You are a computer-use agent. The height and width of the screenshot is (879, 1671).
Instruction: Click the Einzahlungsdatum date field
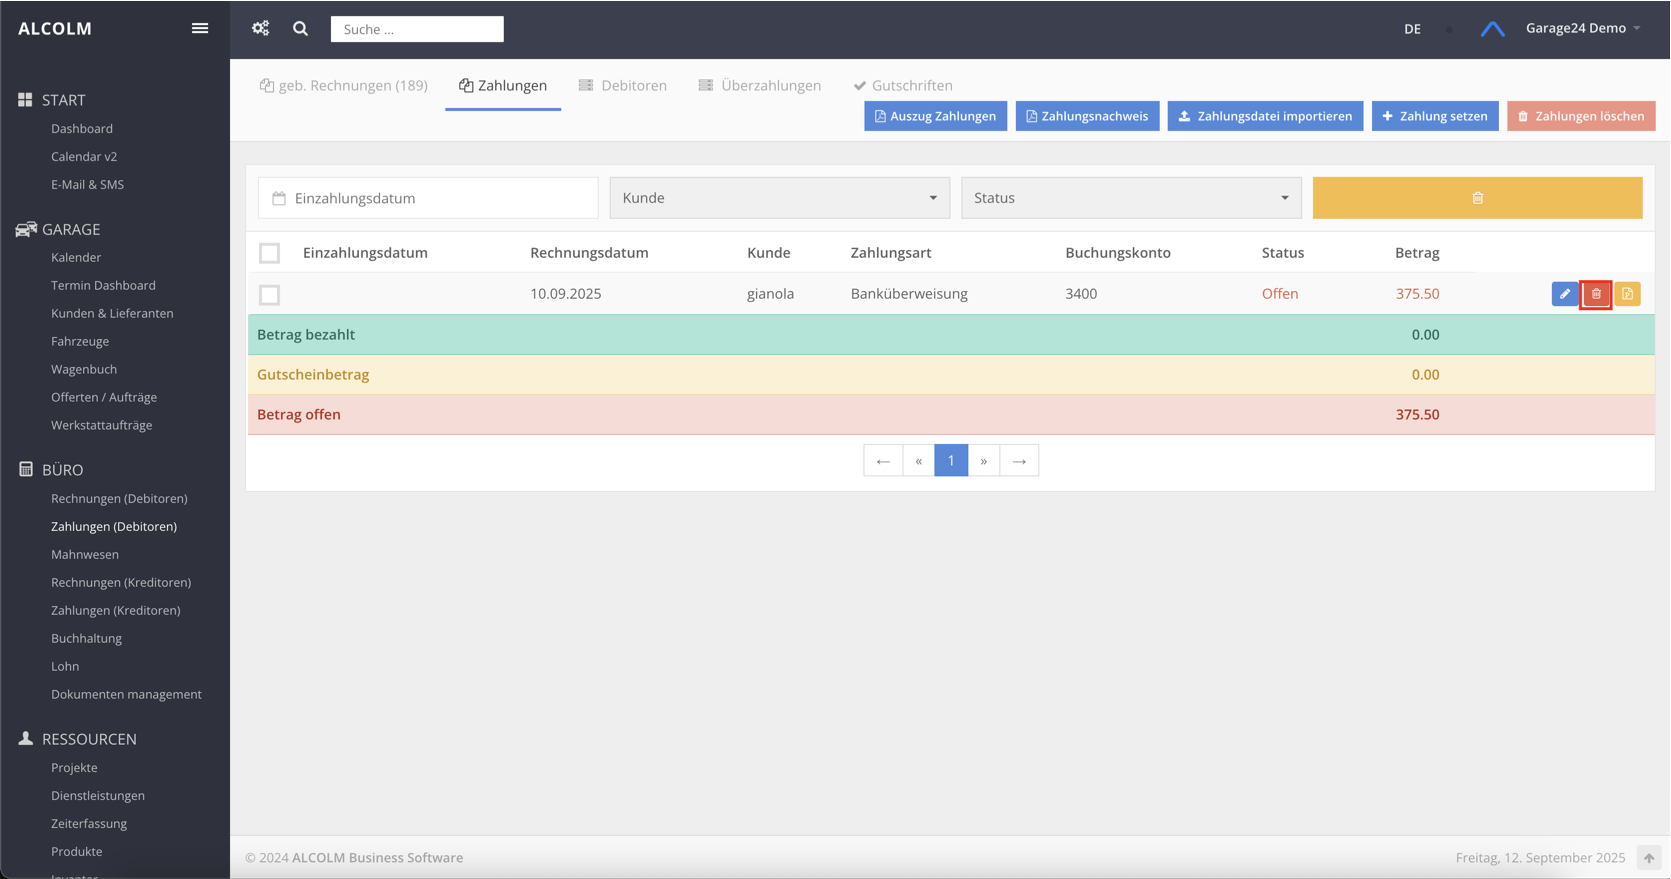tap(428, 198)
